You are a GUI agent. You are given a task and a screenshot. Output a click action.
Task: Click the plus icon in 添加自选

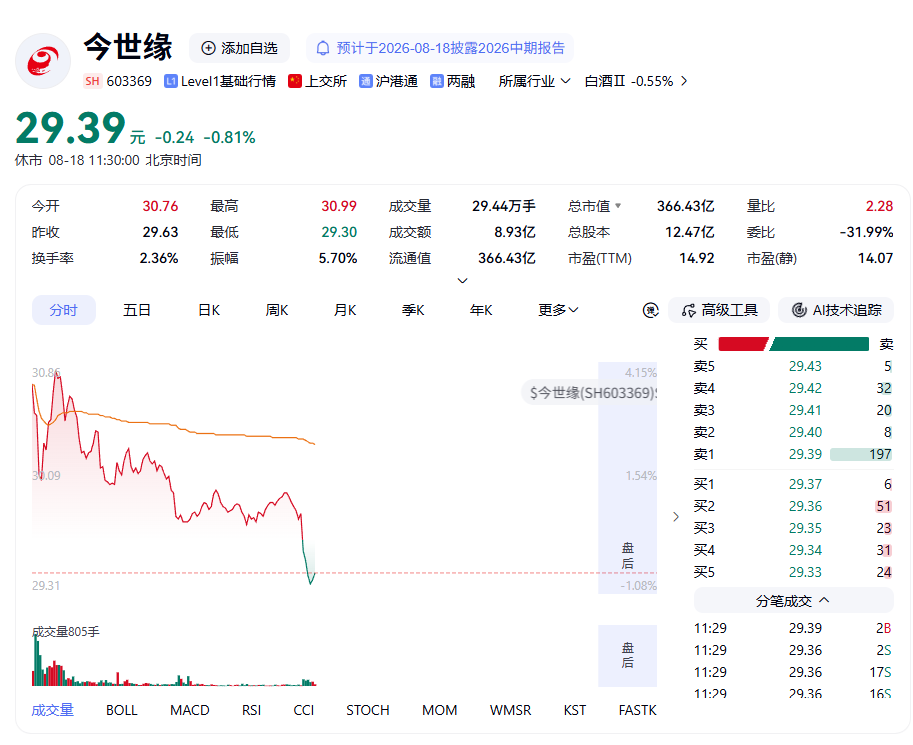coord(208,48)
